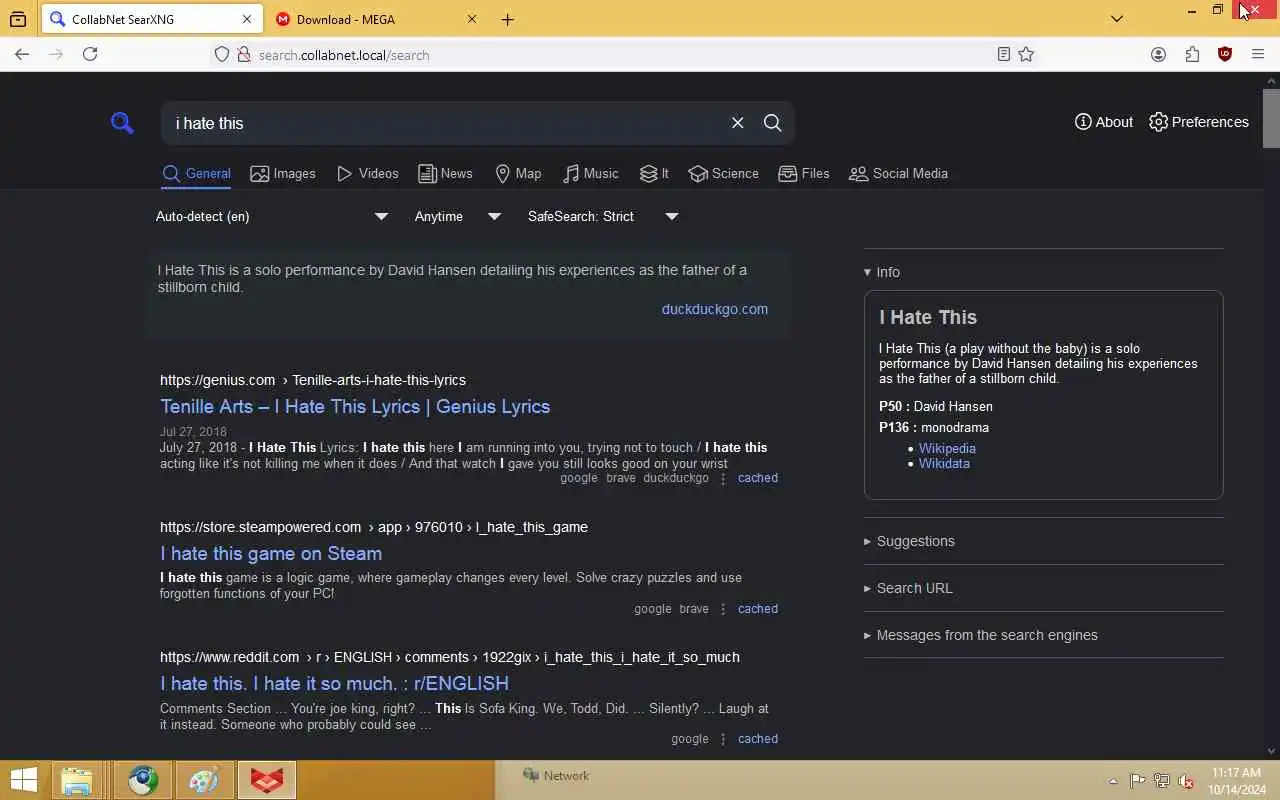Go back with the browser back arrow

[22, 55]
